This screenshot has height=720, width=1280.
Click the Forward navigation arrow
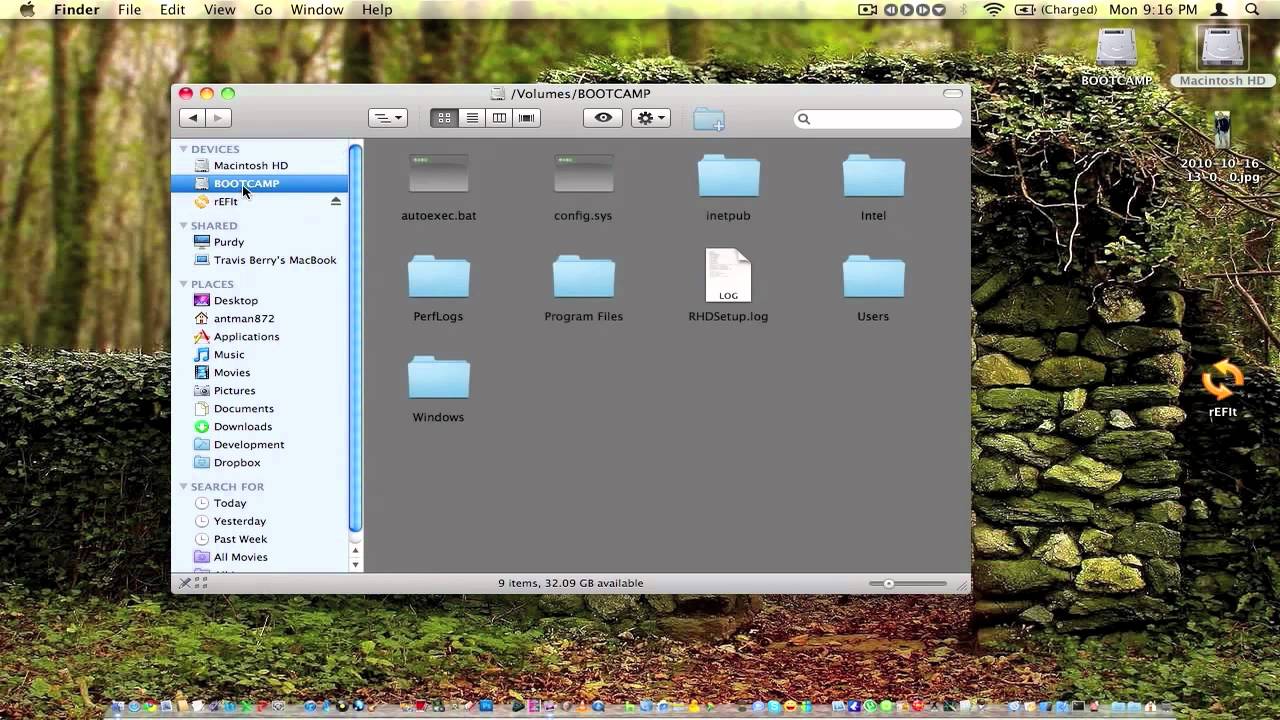point(219,118)
